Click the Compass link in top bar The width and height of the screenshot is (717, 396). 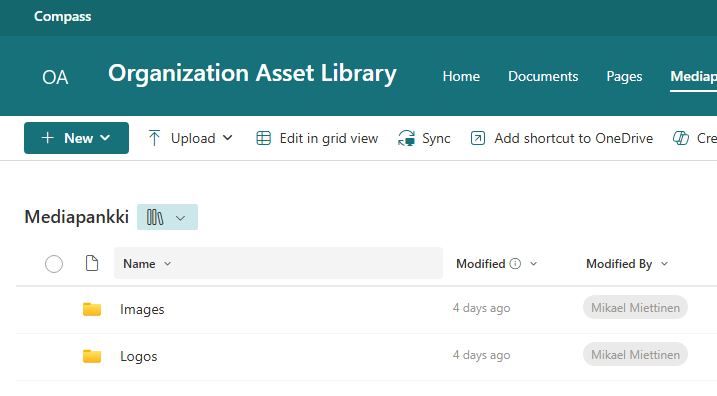click(63, 16)
